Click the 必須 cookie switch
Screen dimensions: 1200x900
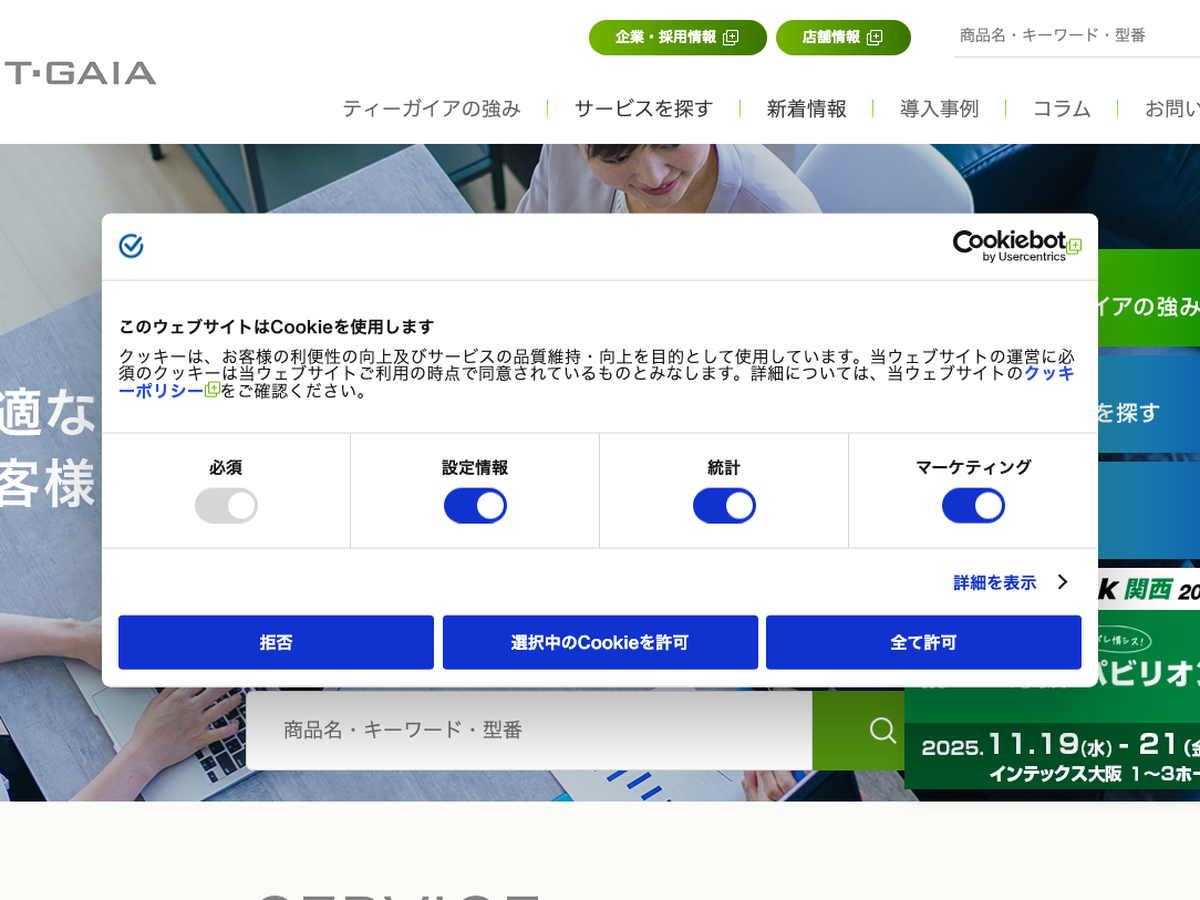226,506
